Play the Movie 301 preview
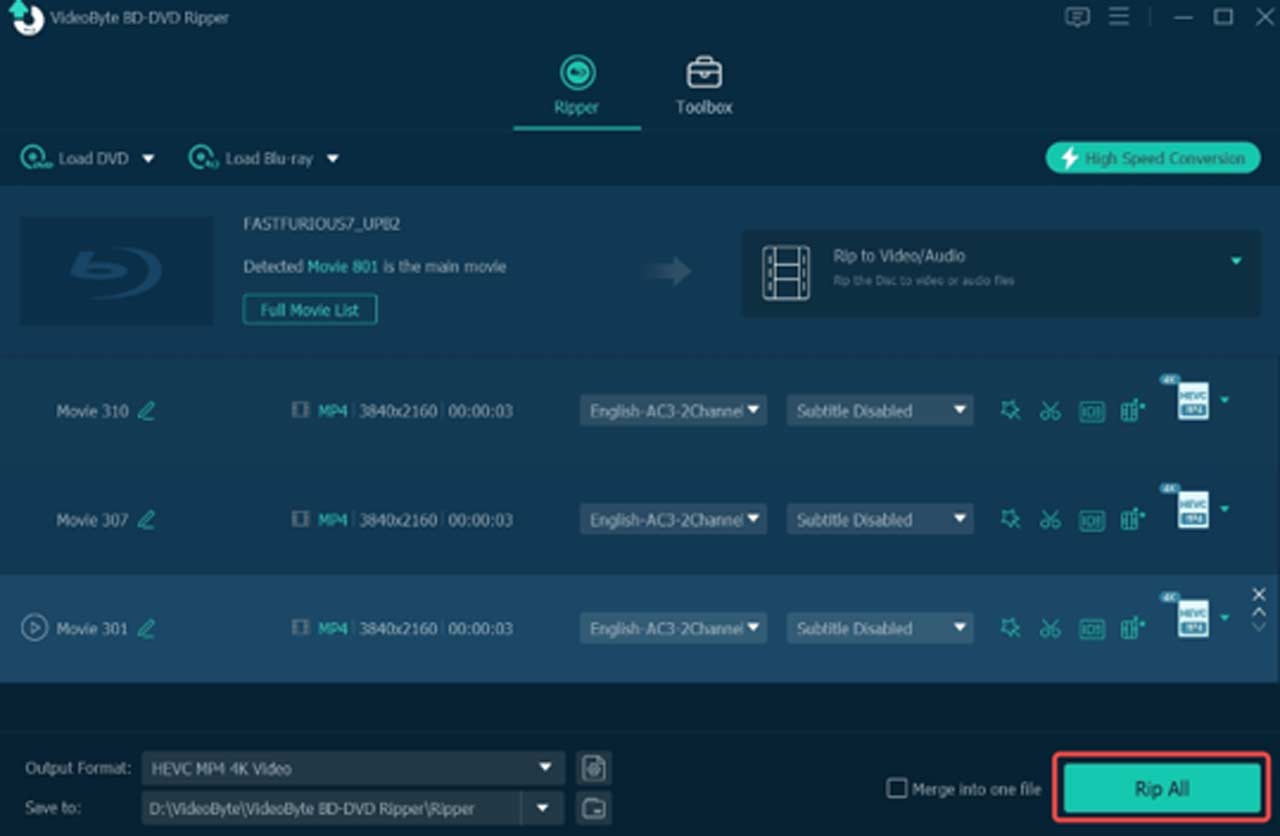Screen dimensions: 1280x836 (x=34, y=629)
